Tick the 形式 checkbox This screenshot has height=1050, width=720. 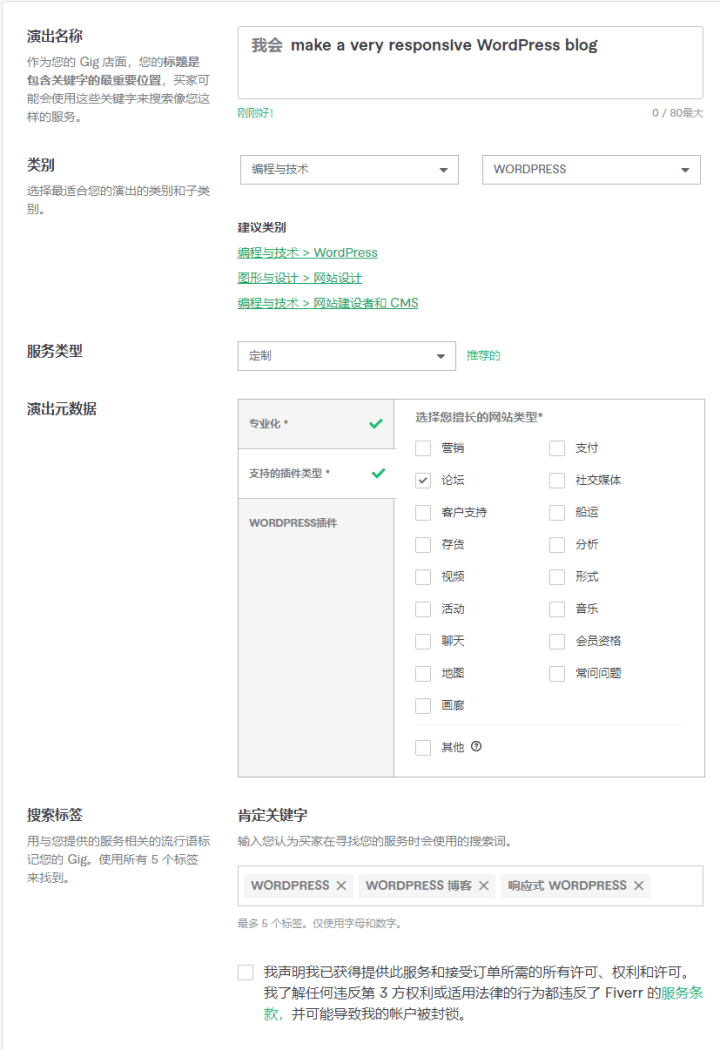click(557, 577)
